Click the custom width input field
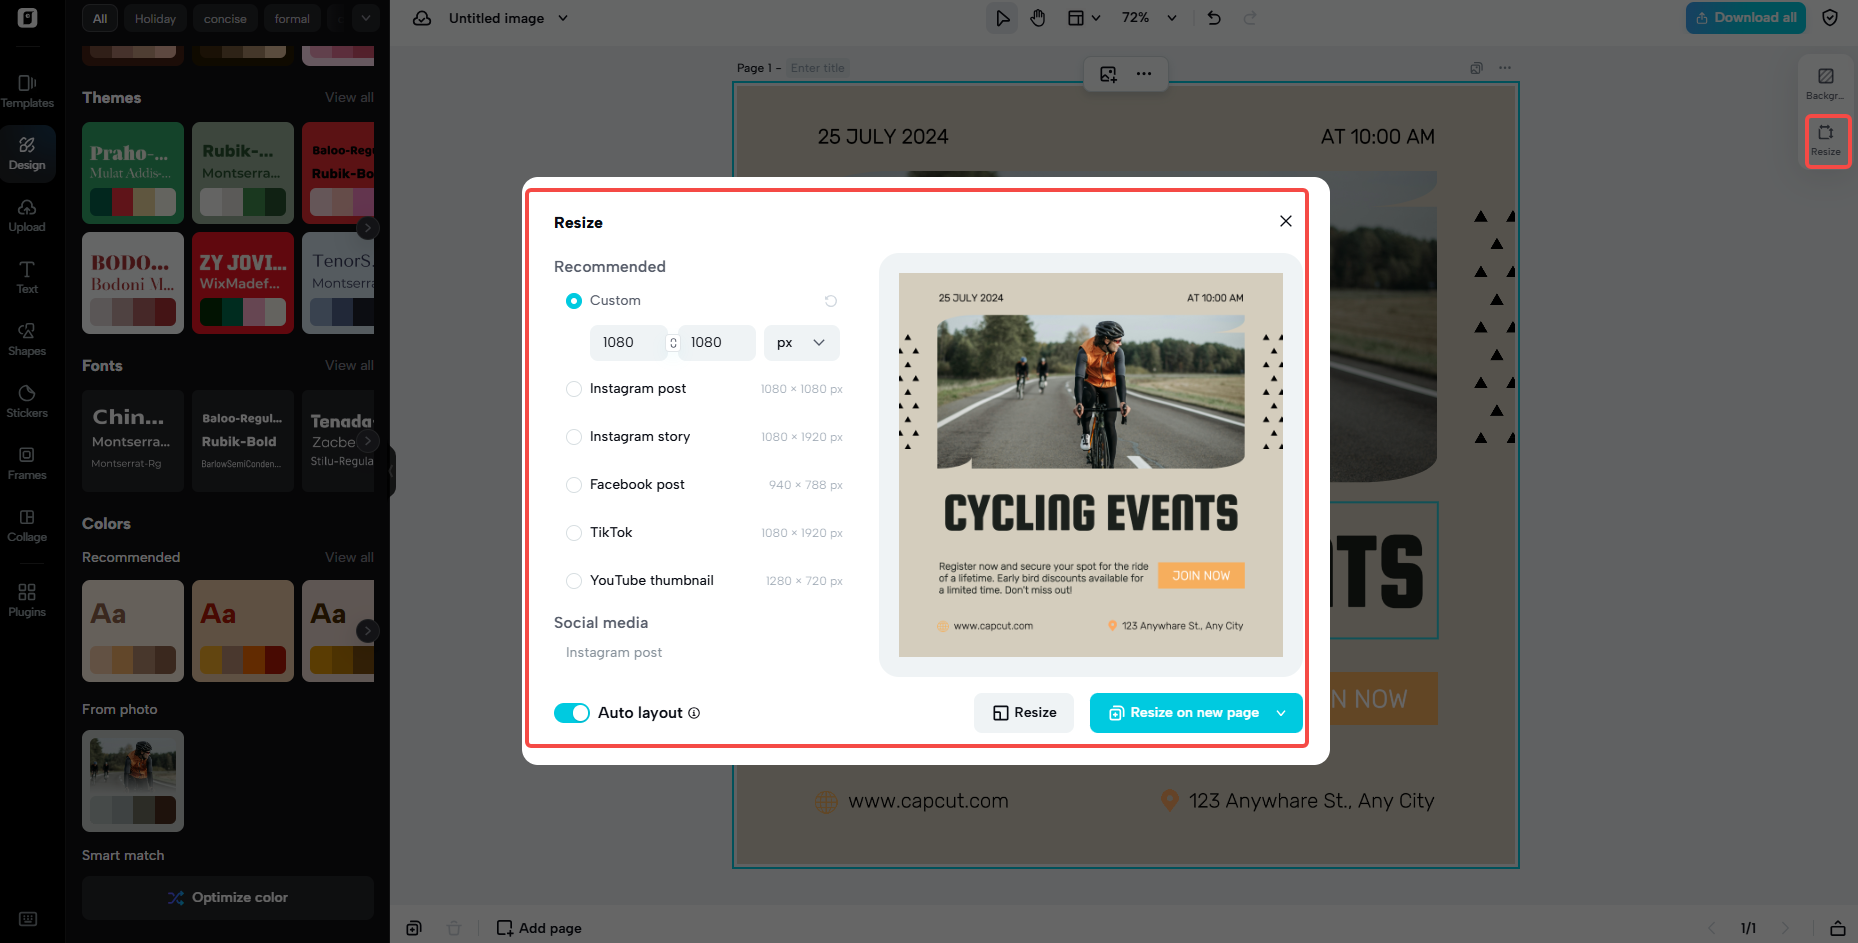 (628, 342)
